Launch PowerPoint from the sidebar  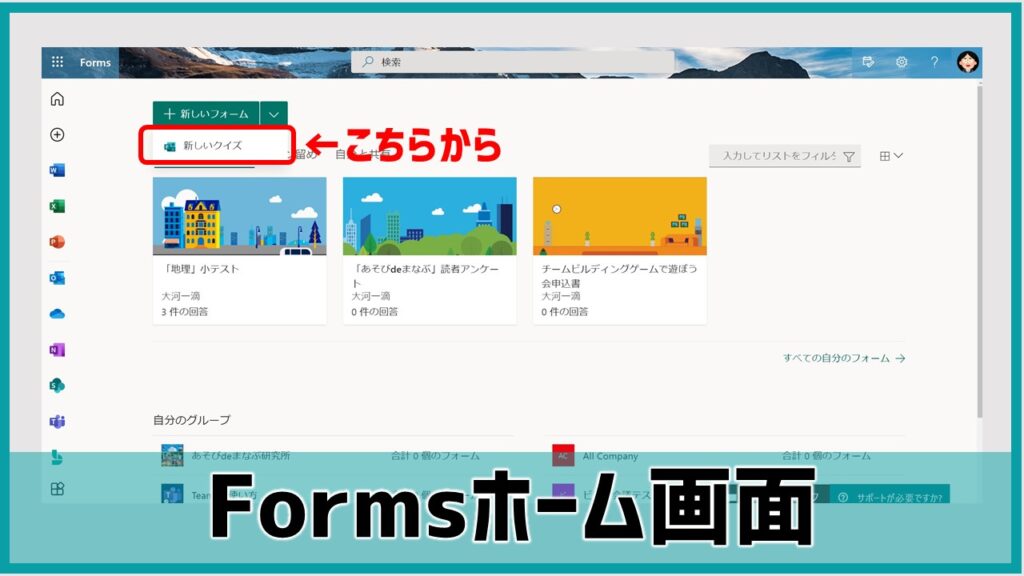click(x=57, y=242)
